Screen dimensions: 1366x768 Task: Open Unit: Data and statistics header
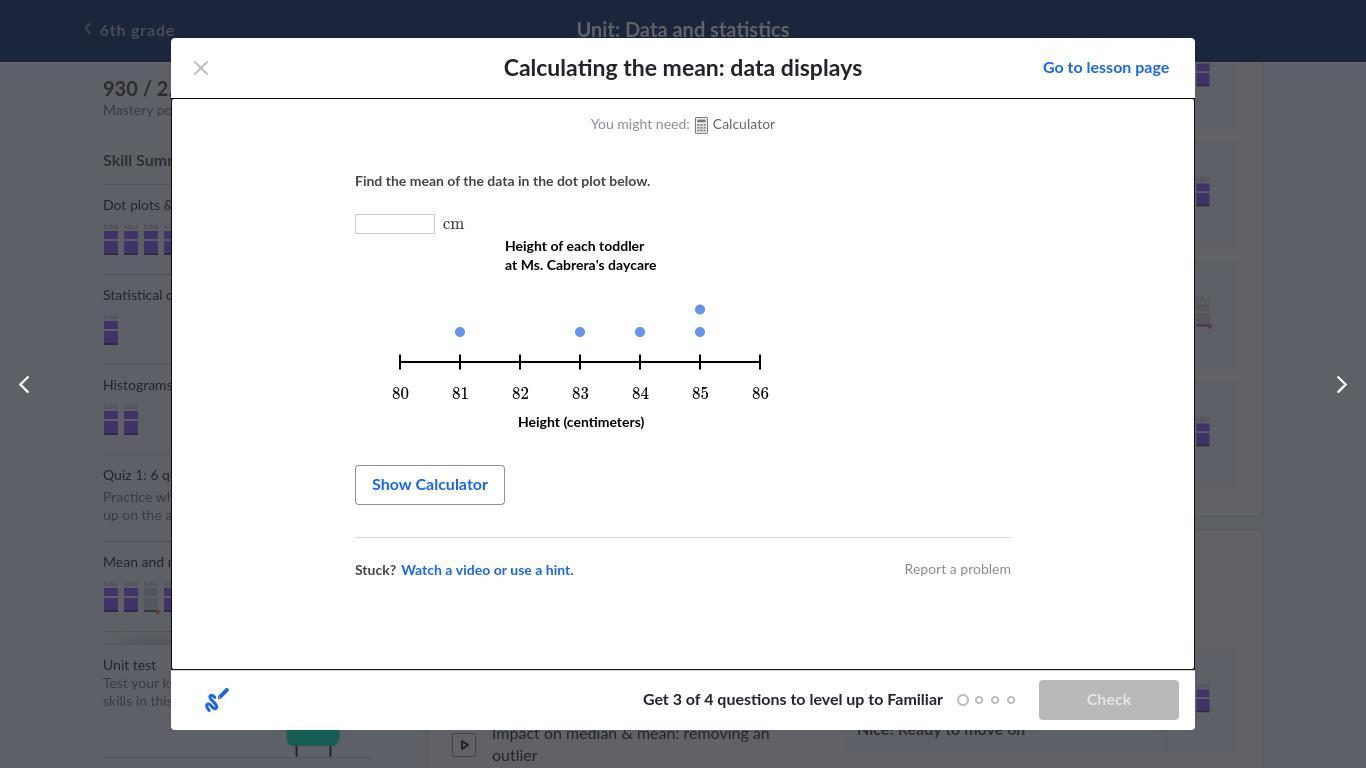683,30
